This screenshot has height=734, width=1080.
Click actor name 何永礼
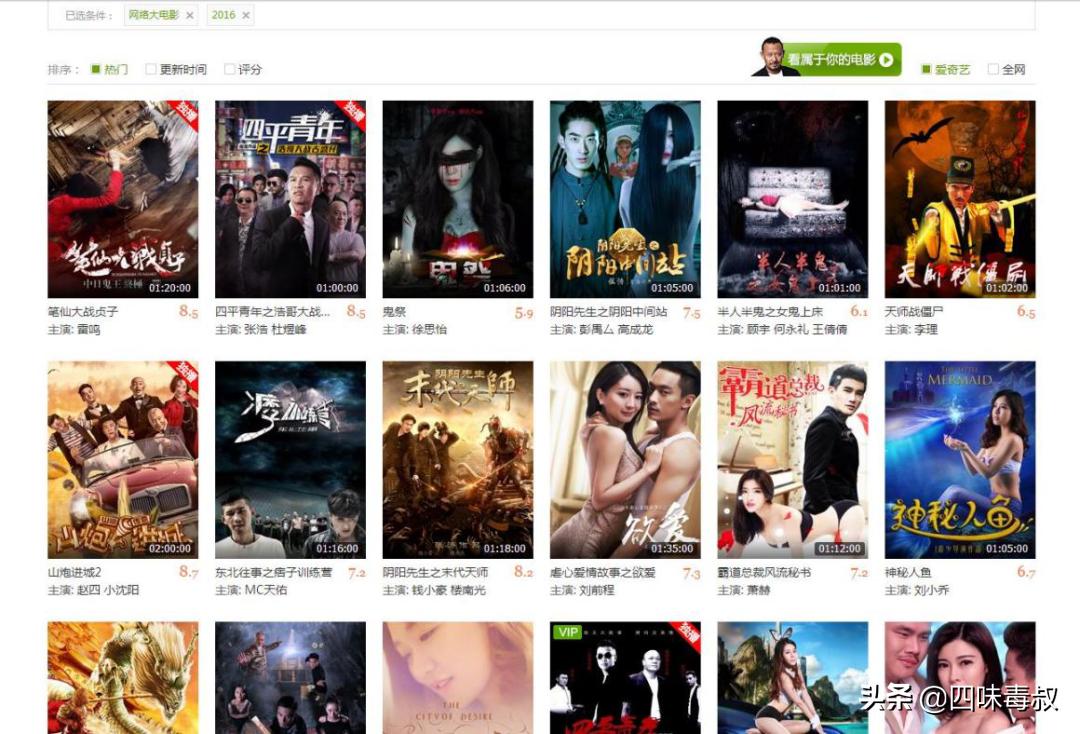[791, 330]
